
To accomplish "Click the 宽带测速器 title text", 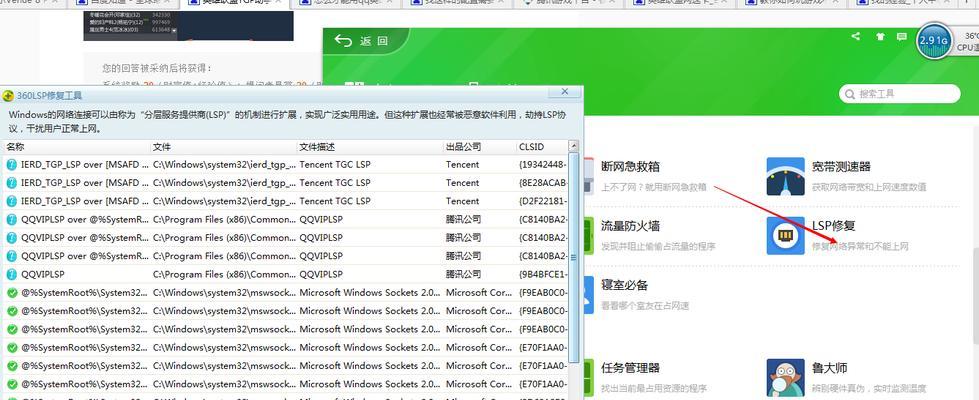I will [841, 167].
